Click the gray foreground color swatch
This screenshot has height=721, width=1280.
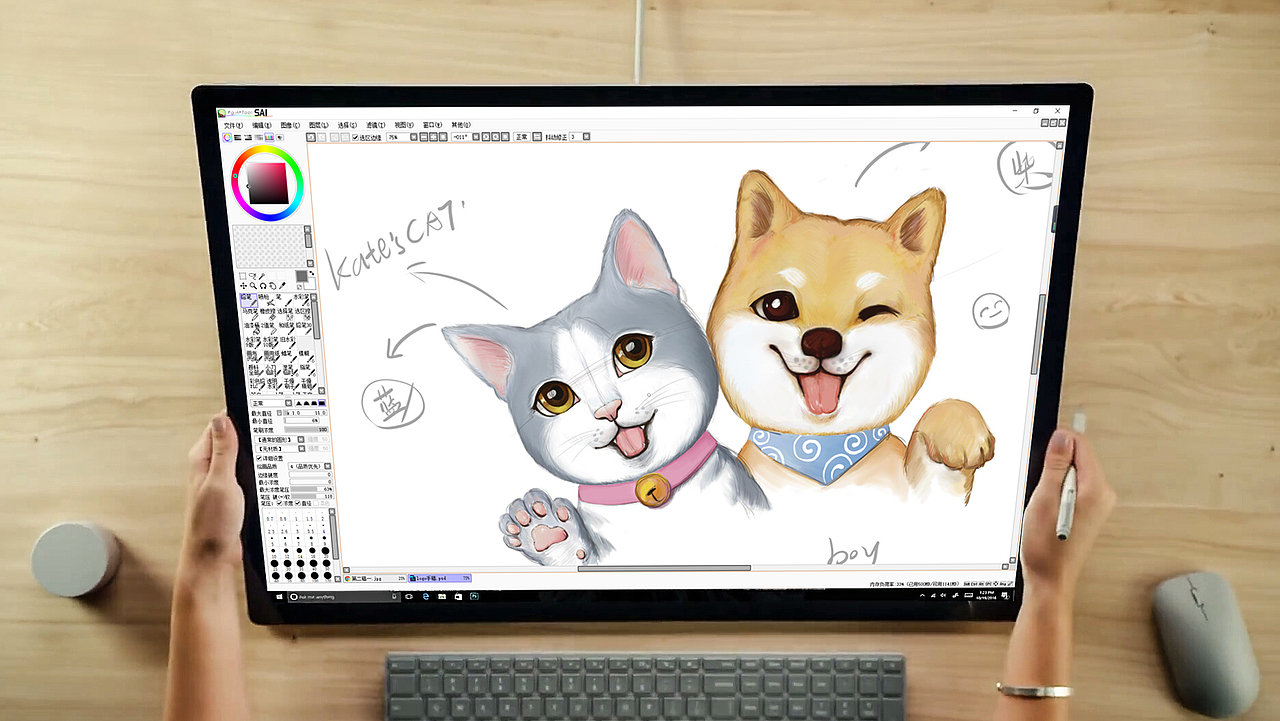301,276
